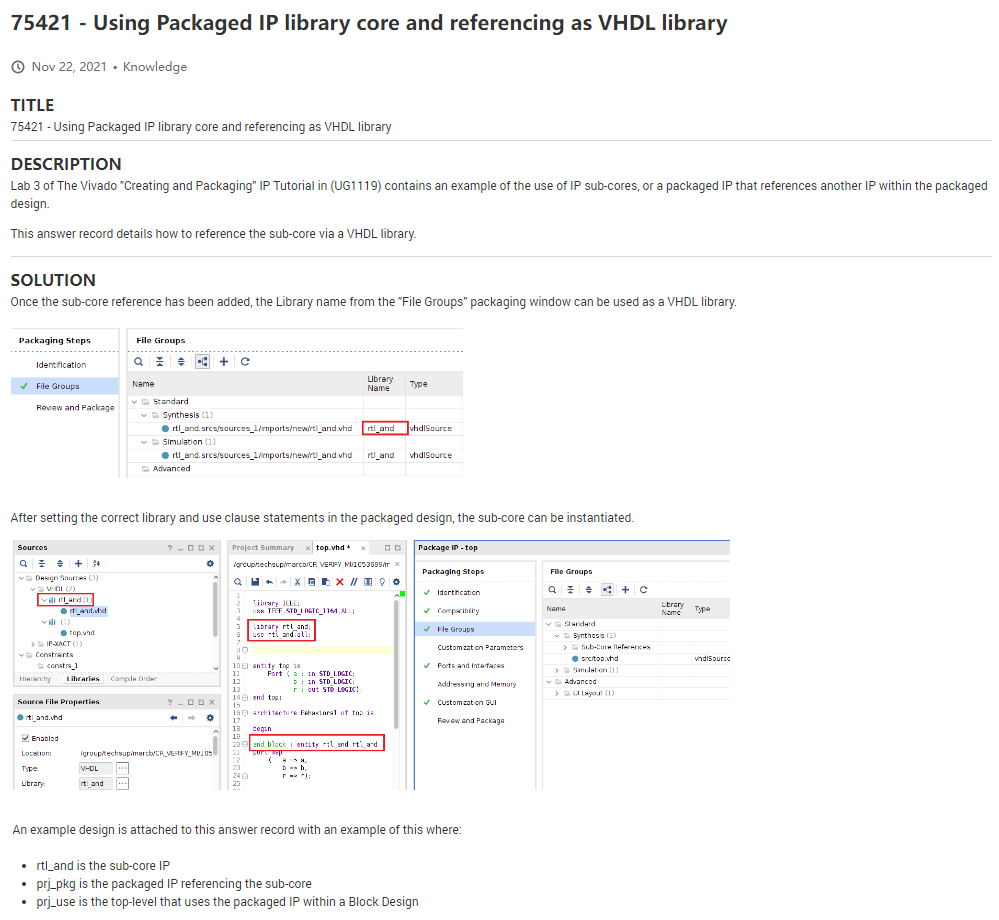Click the refresh icon in the Package IP File Groups toolbar

643,590
